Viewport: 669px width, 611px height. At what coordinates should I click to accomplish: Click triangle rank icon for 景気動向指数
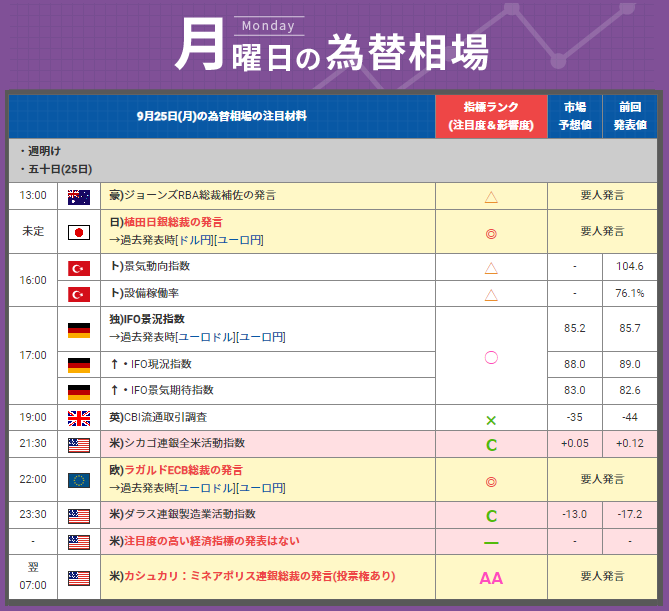(491, 268)
